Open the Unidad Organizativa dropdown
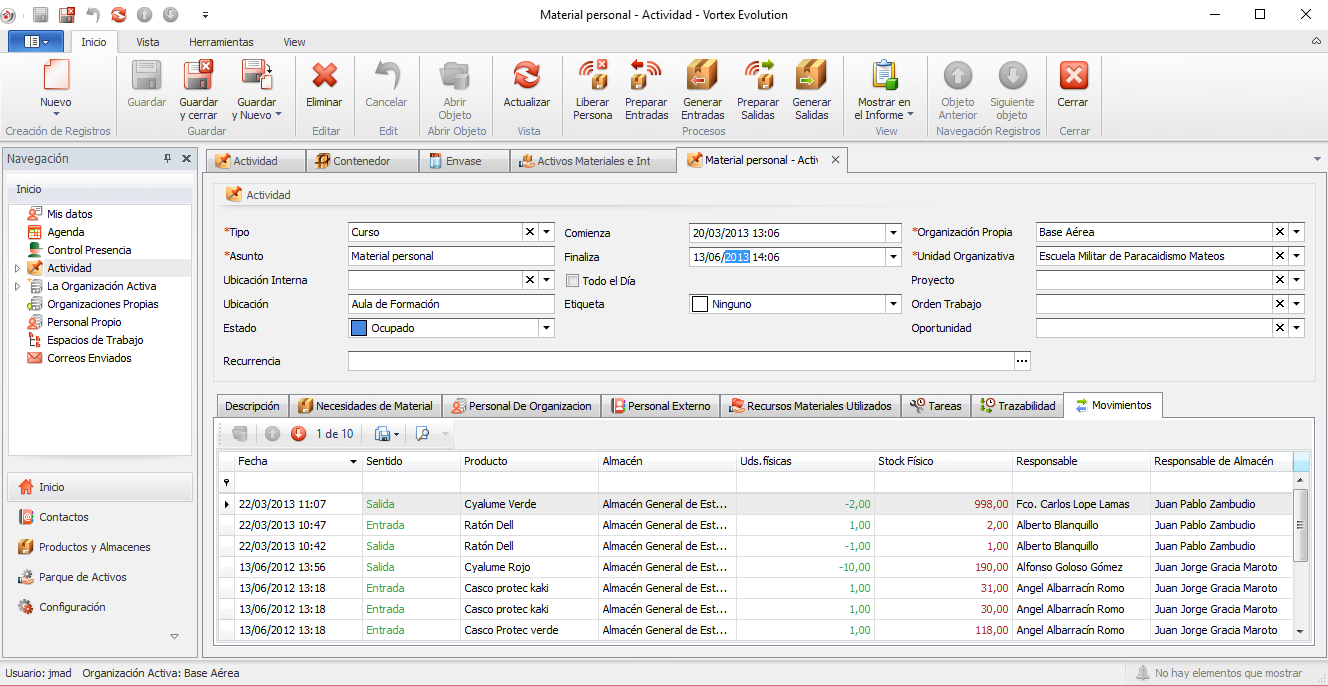1328x686 pixels. coord(1297,256)
